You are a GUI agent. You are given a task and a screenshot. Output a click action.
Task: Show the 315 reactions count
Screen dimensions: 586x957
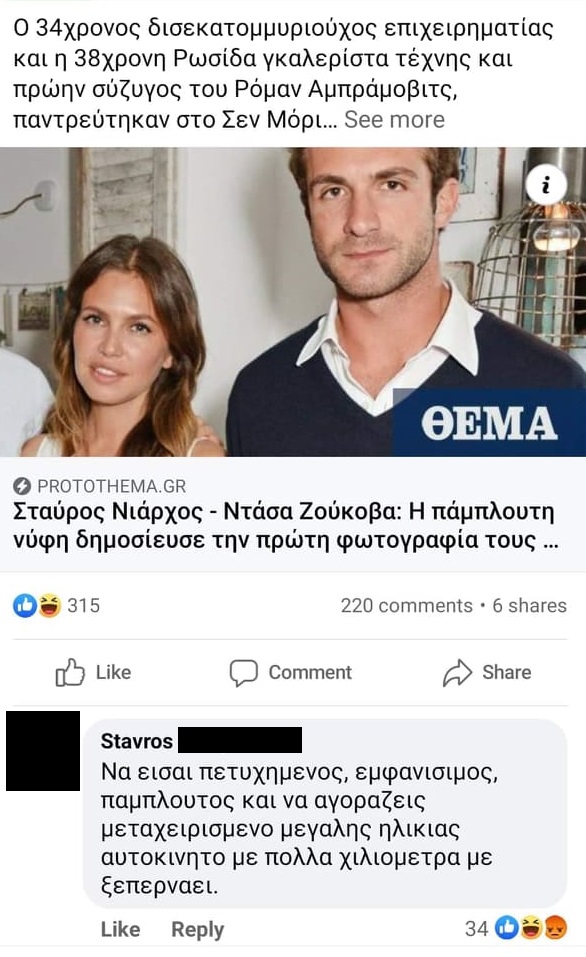coord(83,605)
